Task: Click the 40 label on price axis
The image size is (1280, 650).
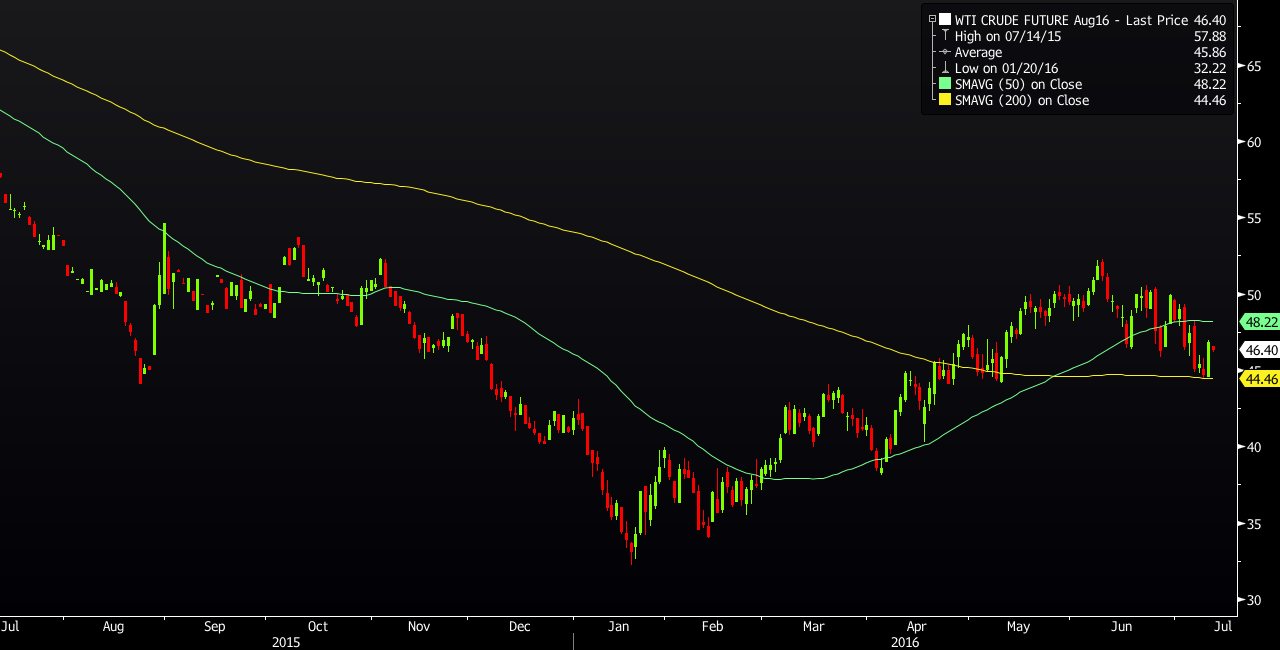Action: tap(1253, 447)
